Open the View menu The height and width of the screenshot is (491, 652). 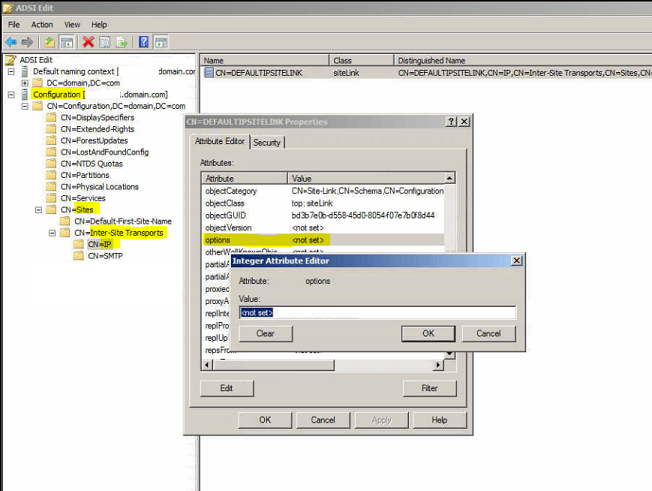(x=72, y=25)
